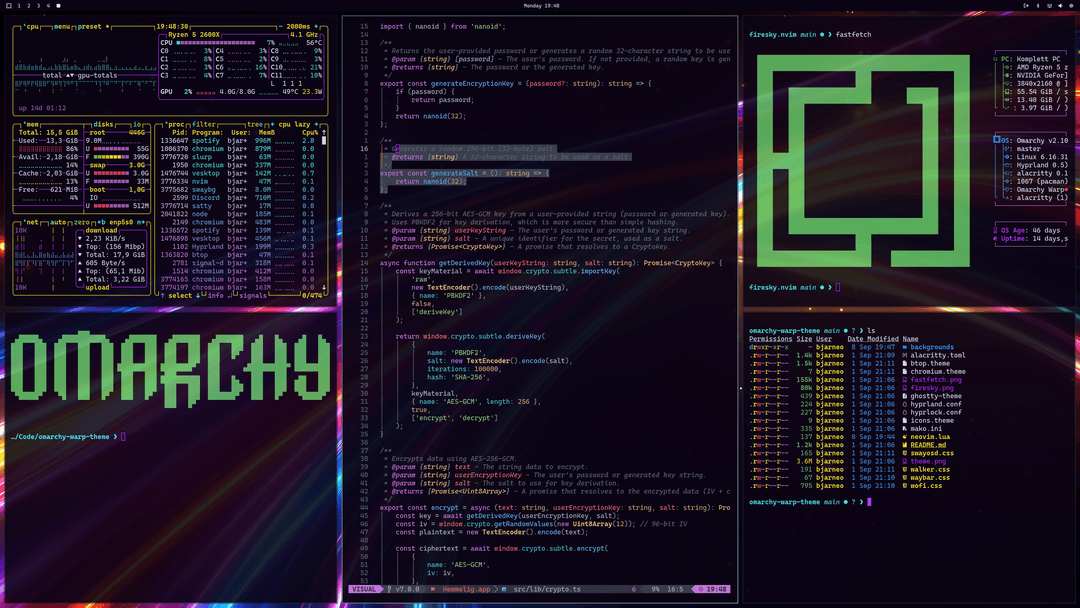Screen dimensions: 1080x608
Task: Expand the 'preset' selector in btop header
Action: 88,27
